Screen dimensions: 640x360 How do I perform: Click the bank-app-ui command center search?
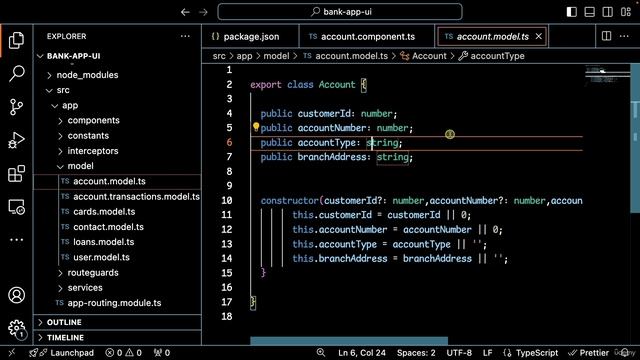click(x=340, y=12)
